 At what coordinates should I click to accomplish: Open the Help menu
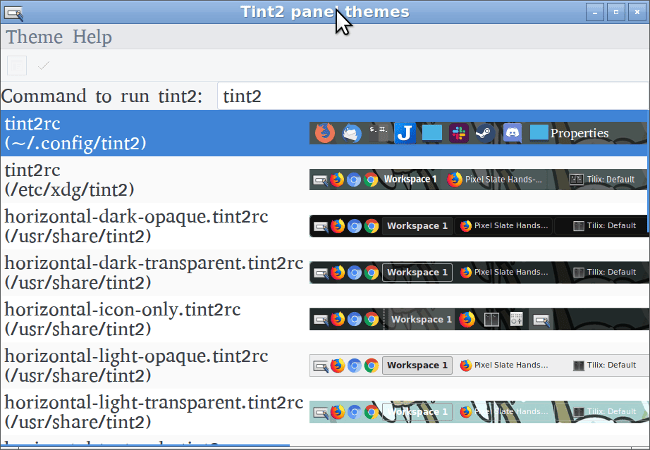click(x=92, y=37)
